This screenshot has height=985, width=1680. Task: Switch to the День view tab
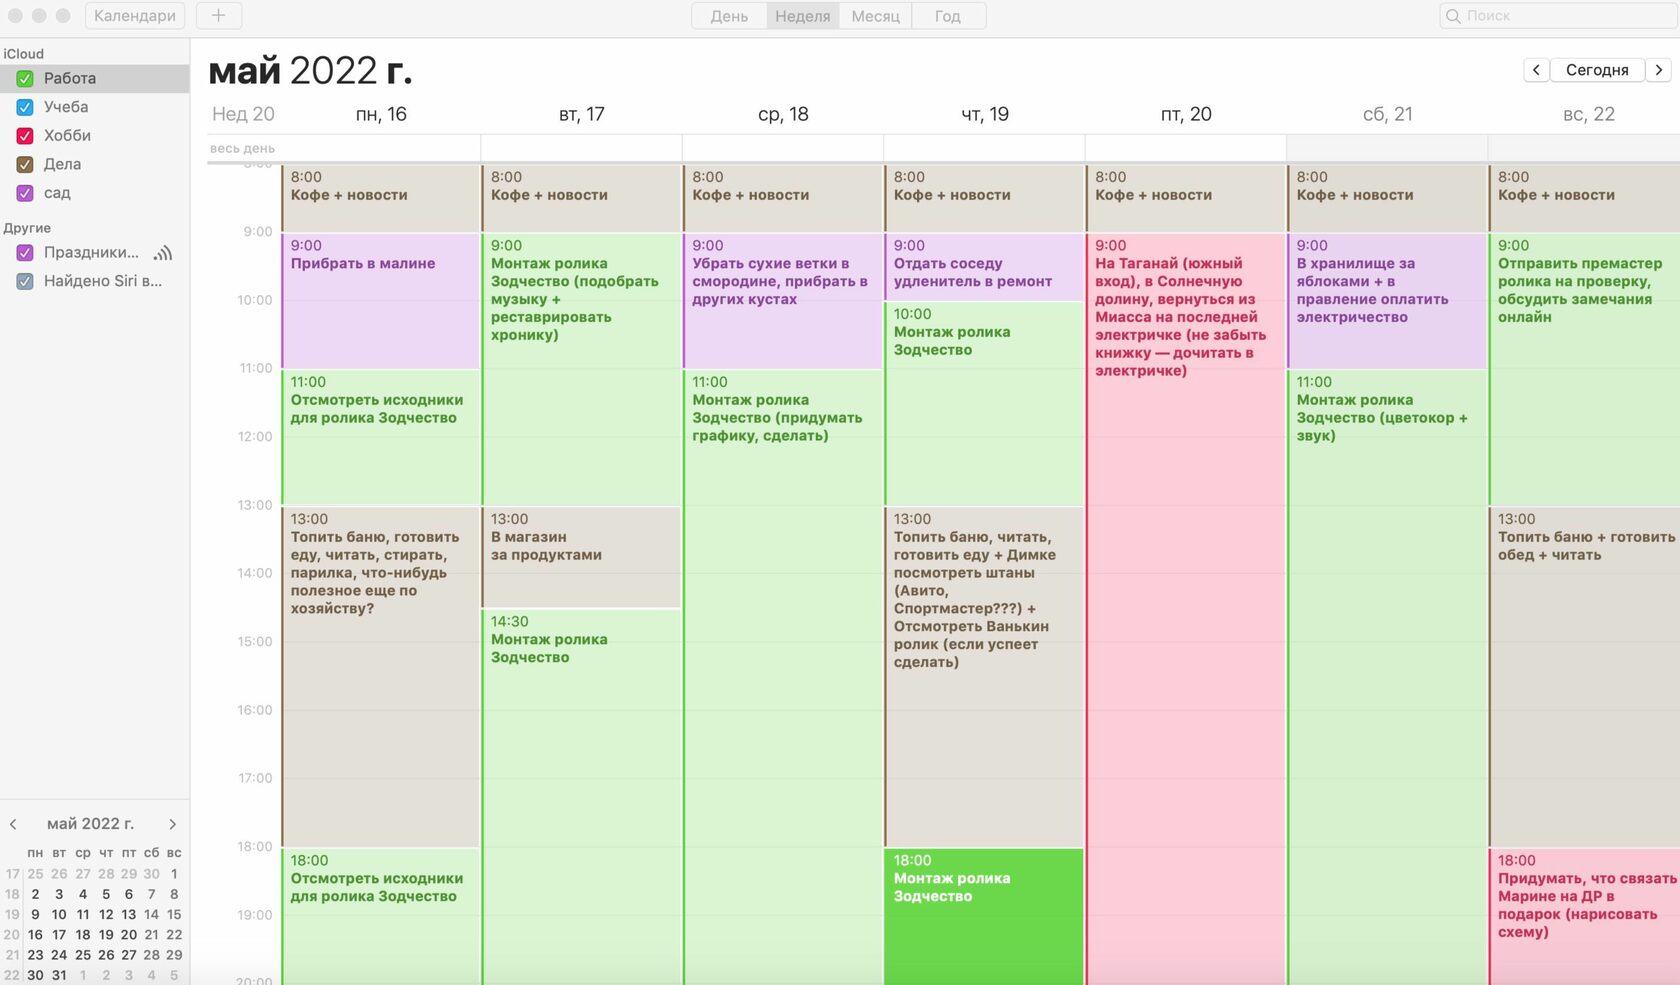tap(729, 16)
